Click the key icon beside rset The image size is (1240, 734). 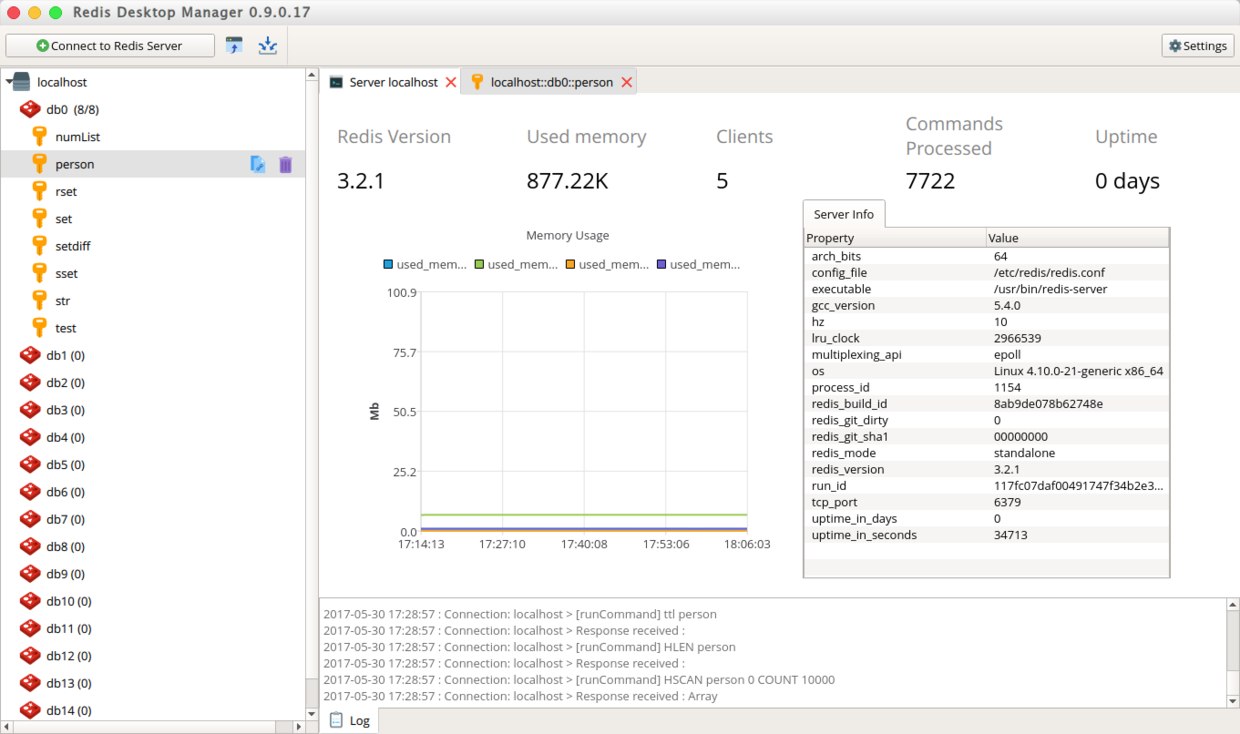pyautogui.click(x=40, y=191)
